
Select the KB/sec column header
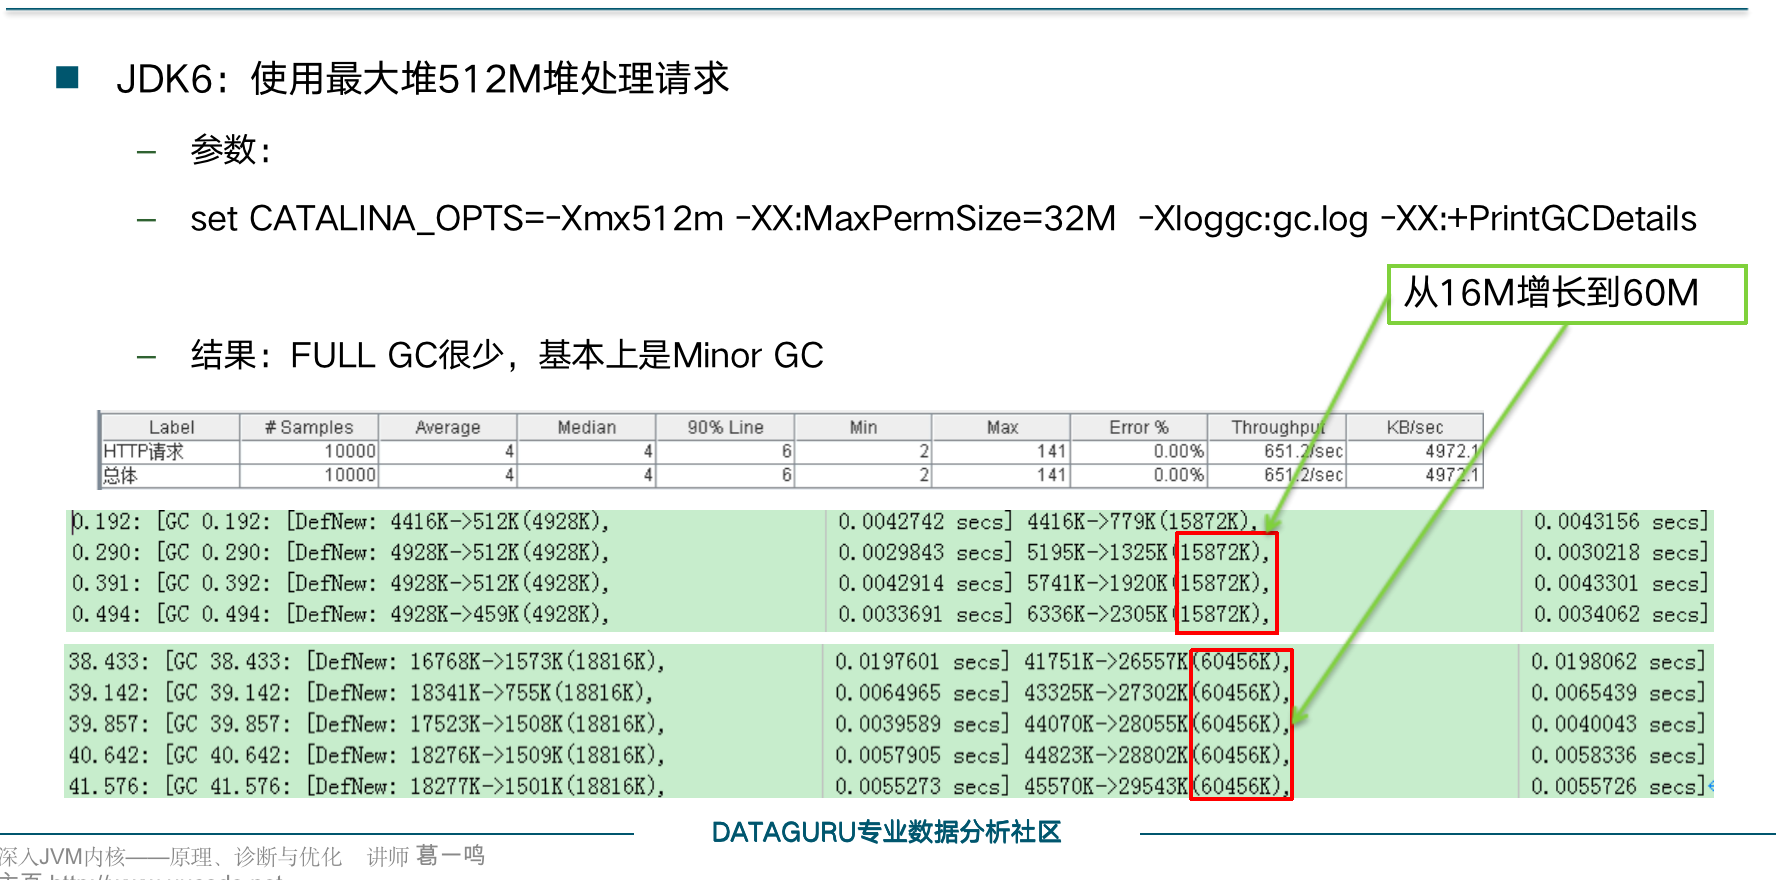(1414, 427)
